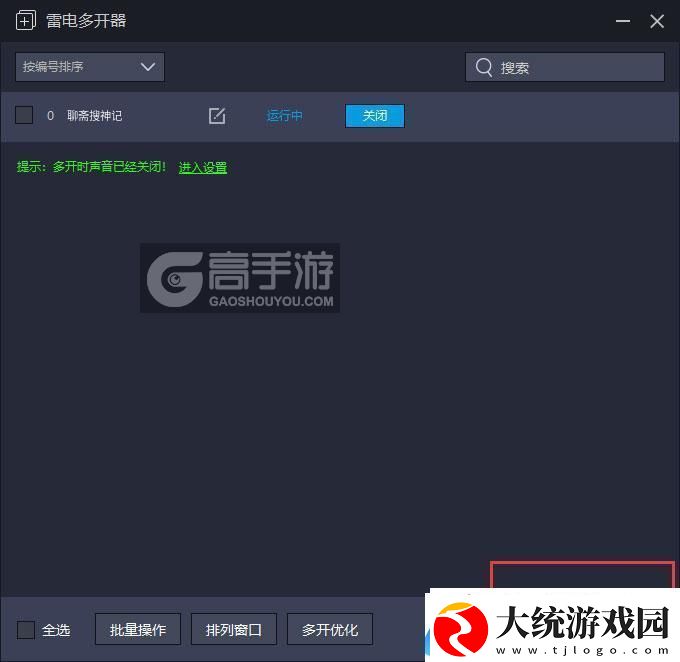Click the multi-instance logo icon in title bar
Viewport: 680px width, 662px height.
point(26,20)
